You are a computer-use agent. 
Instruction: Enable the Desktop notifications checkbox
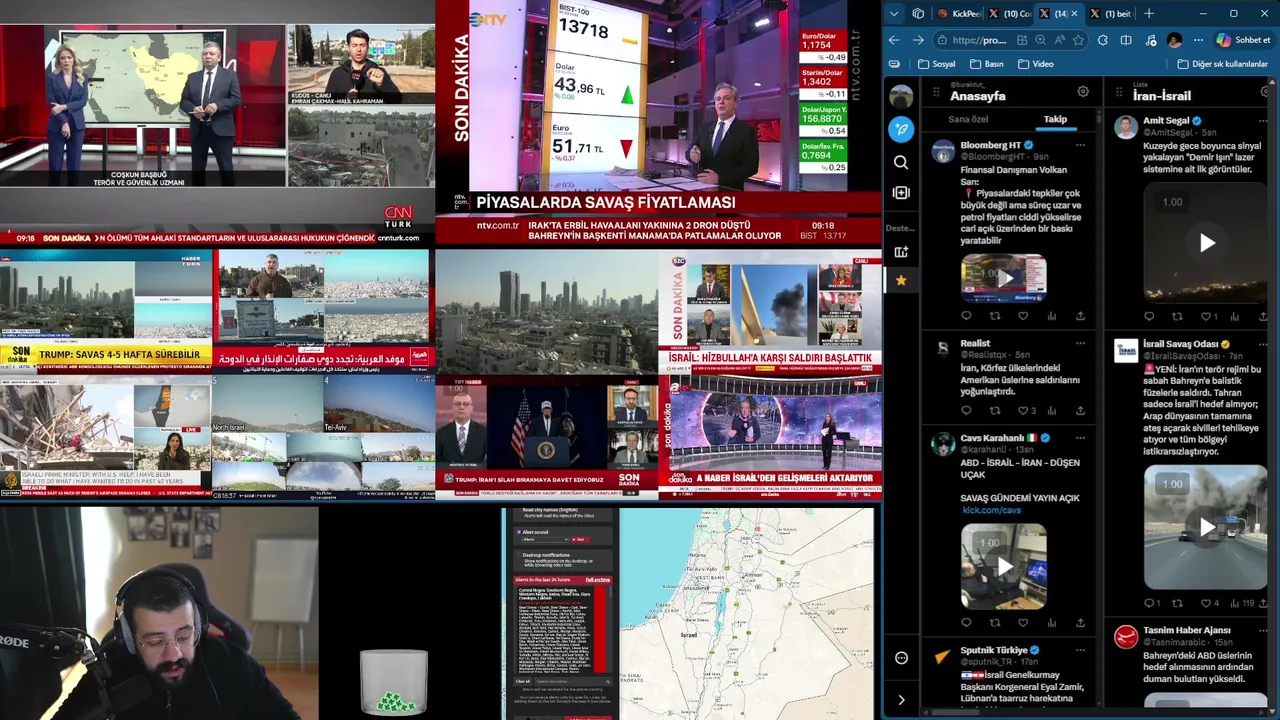coord(519,556)
